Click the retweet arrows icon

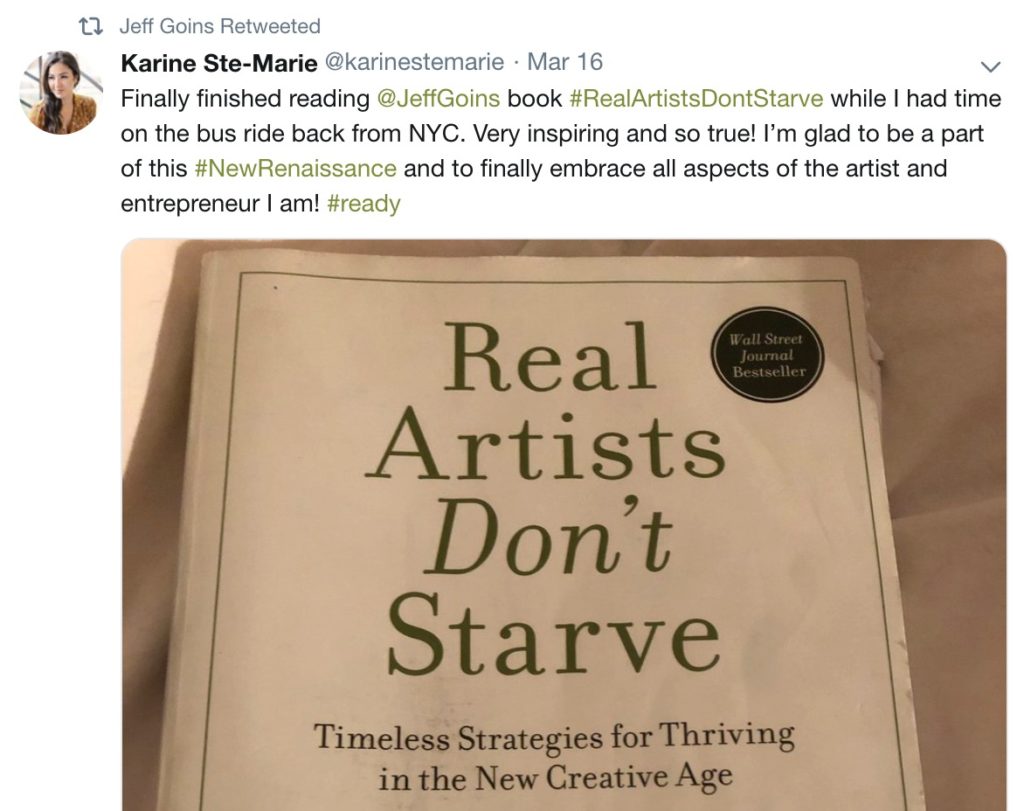click(x=90, y=27)
